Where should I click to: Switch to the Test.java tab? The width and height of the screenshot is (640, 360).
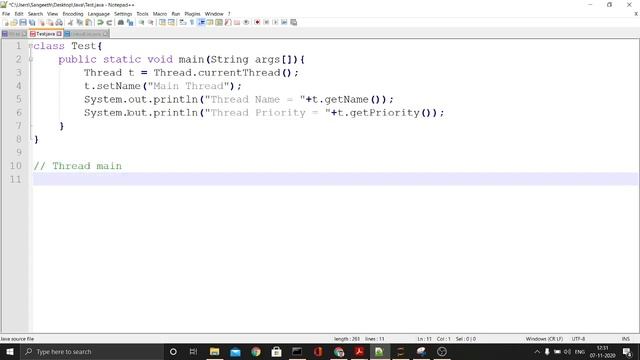[45, 34]
